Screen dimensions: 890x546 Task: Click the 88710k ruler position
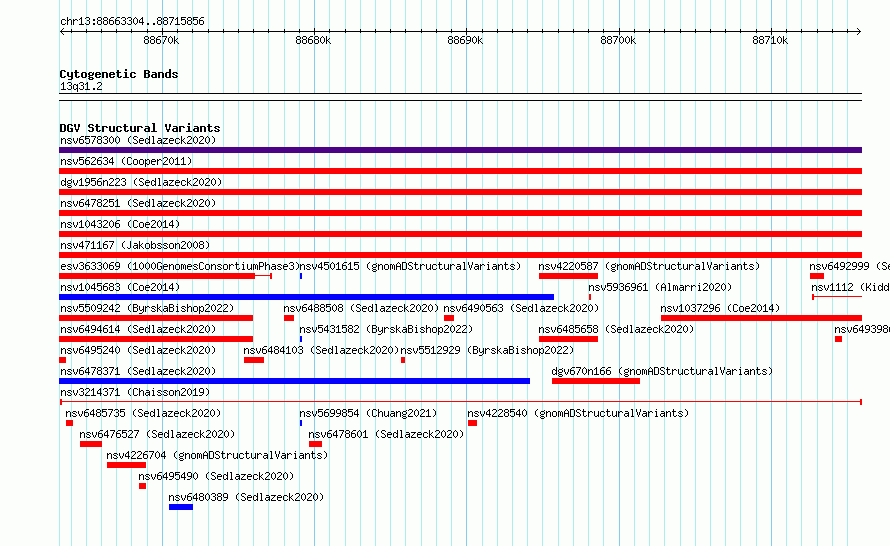point(770,40)
